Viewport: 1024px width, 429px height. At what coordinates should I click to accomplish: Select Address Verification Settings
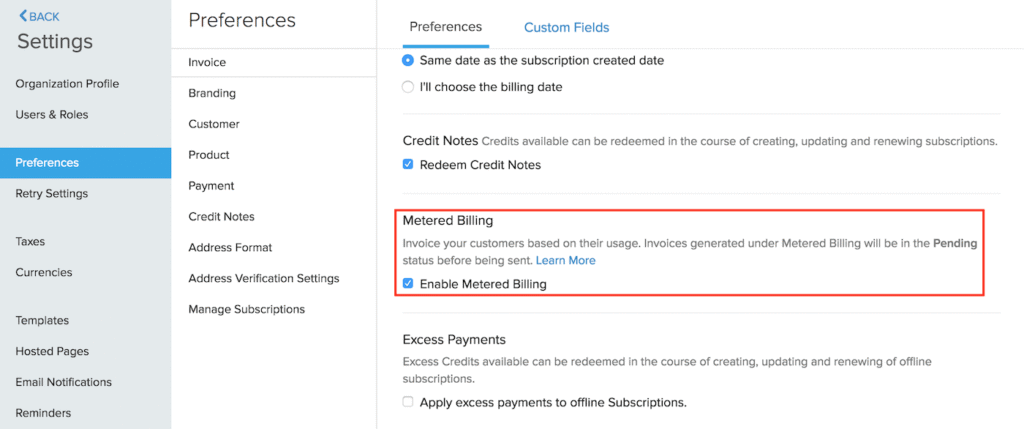click(x=264, y=278)
